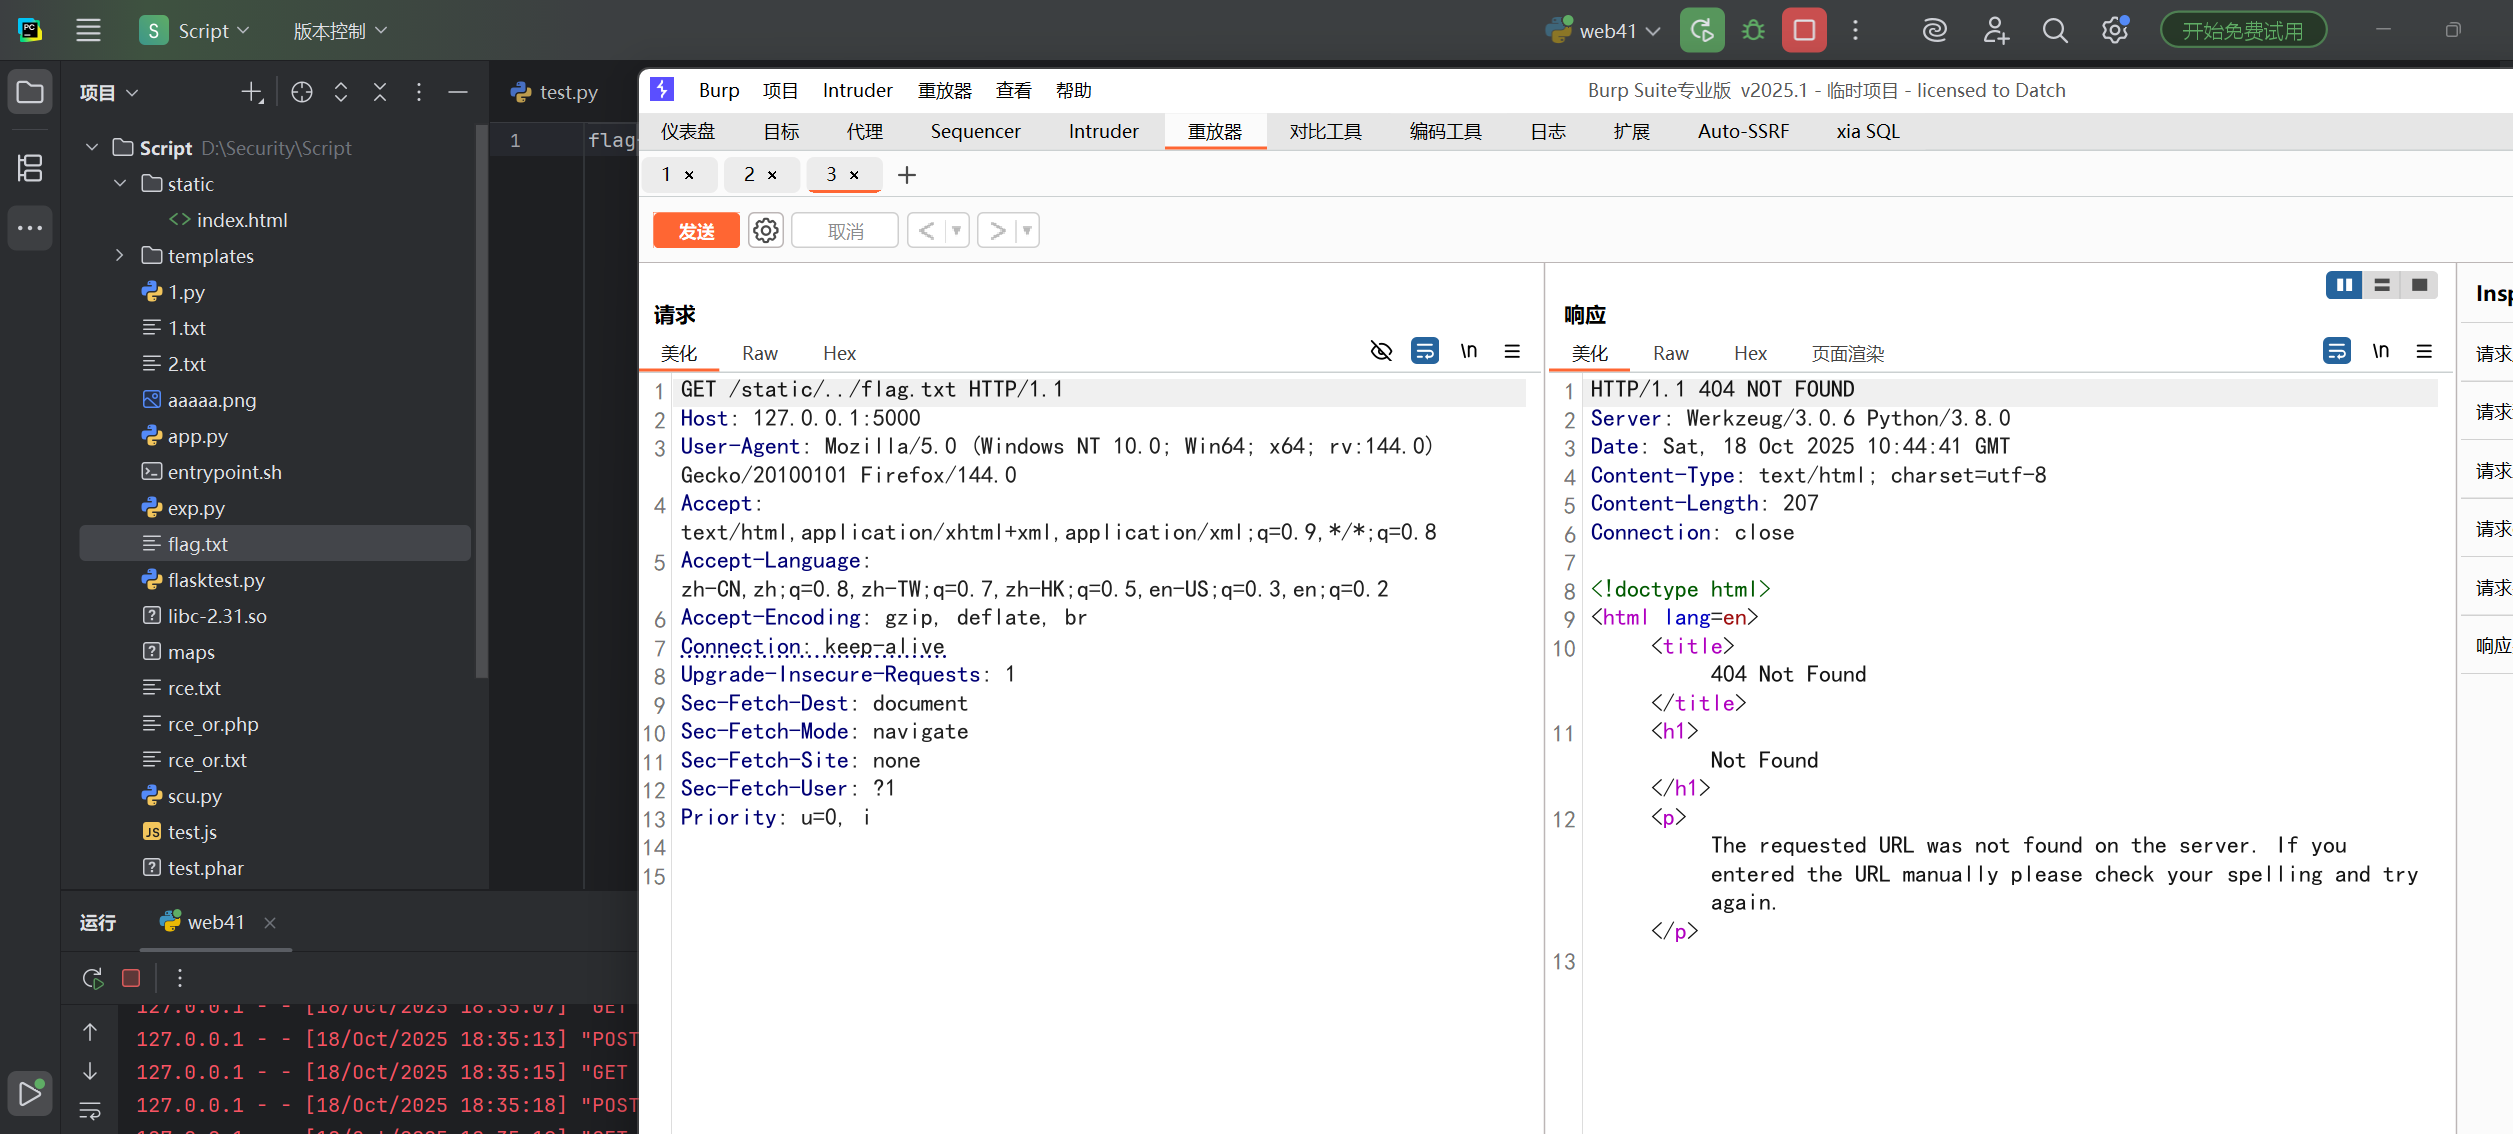2513x1134 pixels.
Task: Toggle word wrap icon in request pane
Action: coord(1424,351)
